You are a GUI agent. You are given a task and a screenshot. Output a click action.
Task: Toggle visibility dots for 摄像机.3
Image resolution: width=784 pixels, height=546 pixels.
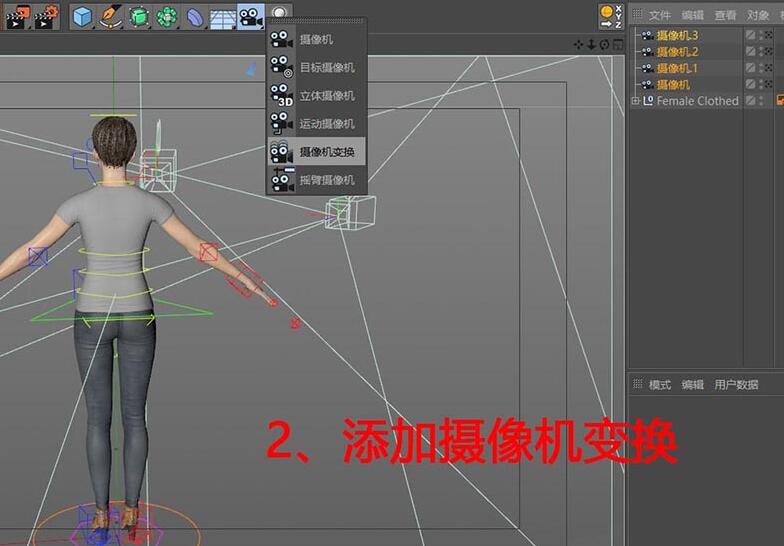[x=761, y=35]
